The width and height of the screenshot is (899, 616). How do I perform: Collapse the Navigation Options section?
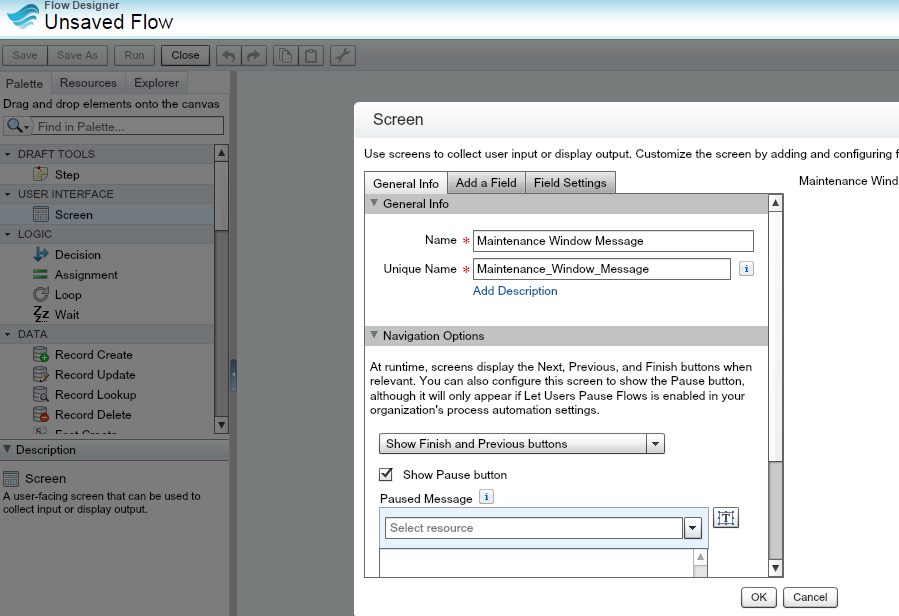(x=374, y=335)
